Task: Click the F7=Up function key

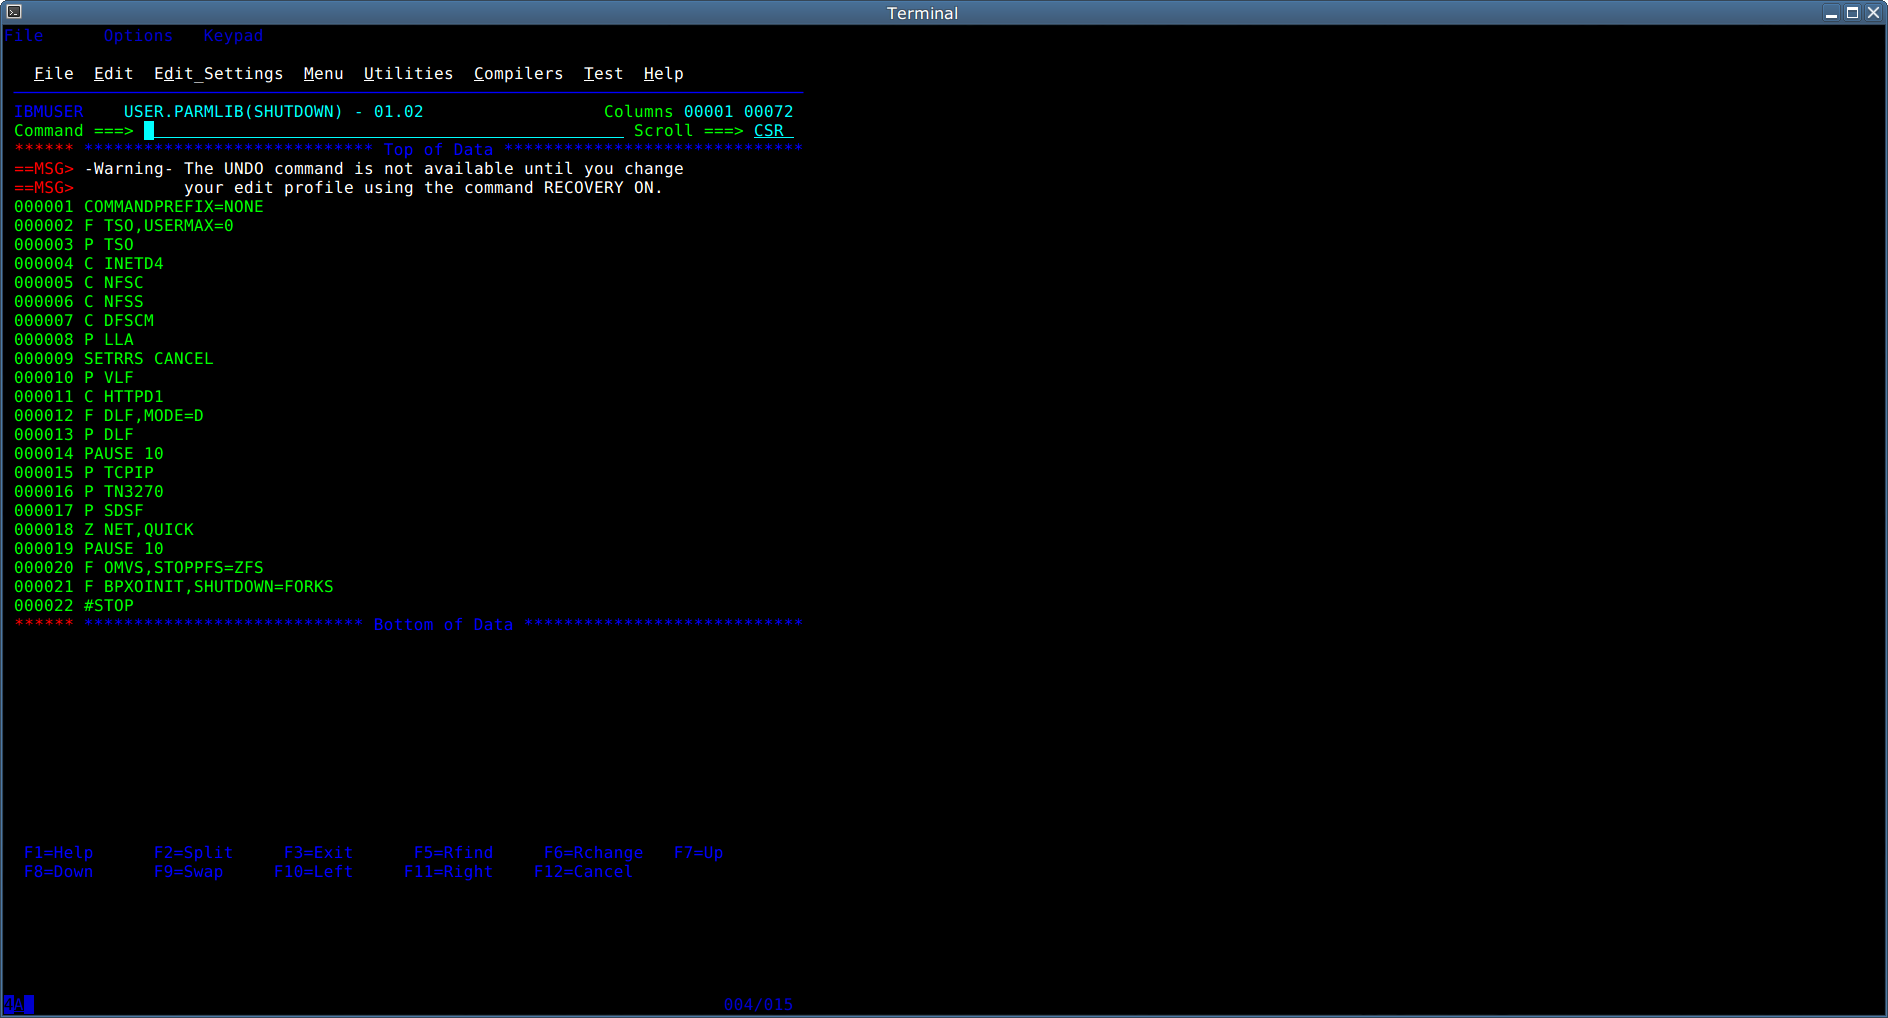Action: pyautogui.click(x=698, y=853)
